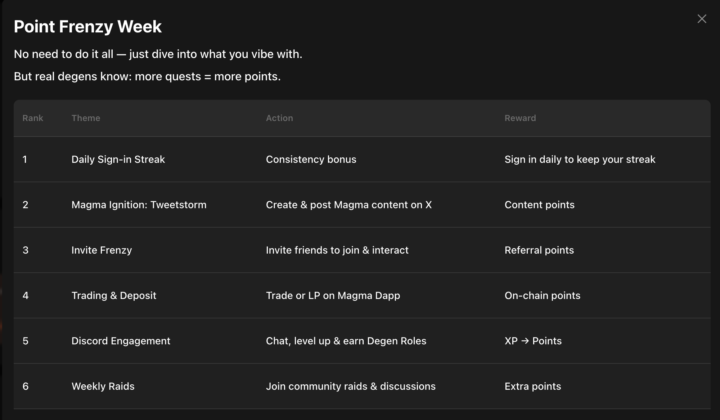Select the Discord Engagement theme
The image size is (720, 420).
tap(121, 341)
